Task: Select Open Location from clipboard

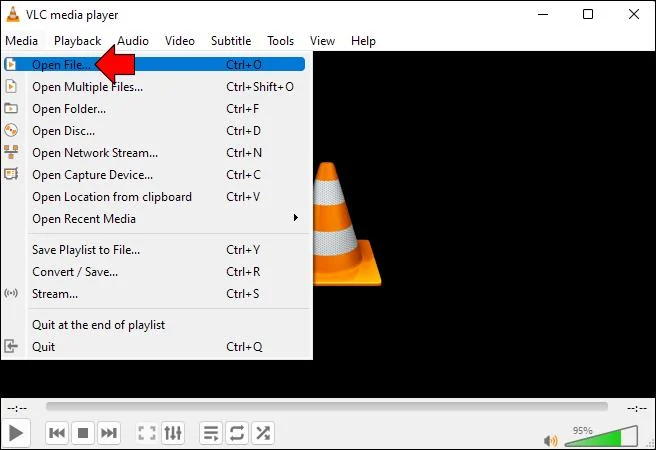Action: pyautogui.click(x=154, y=197)
